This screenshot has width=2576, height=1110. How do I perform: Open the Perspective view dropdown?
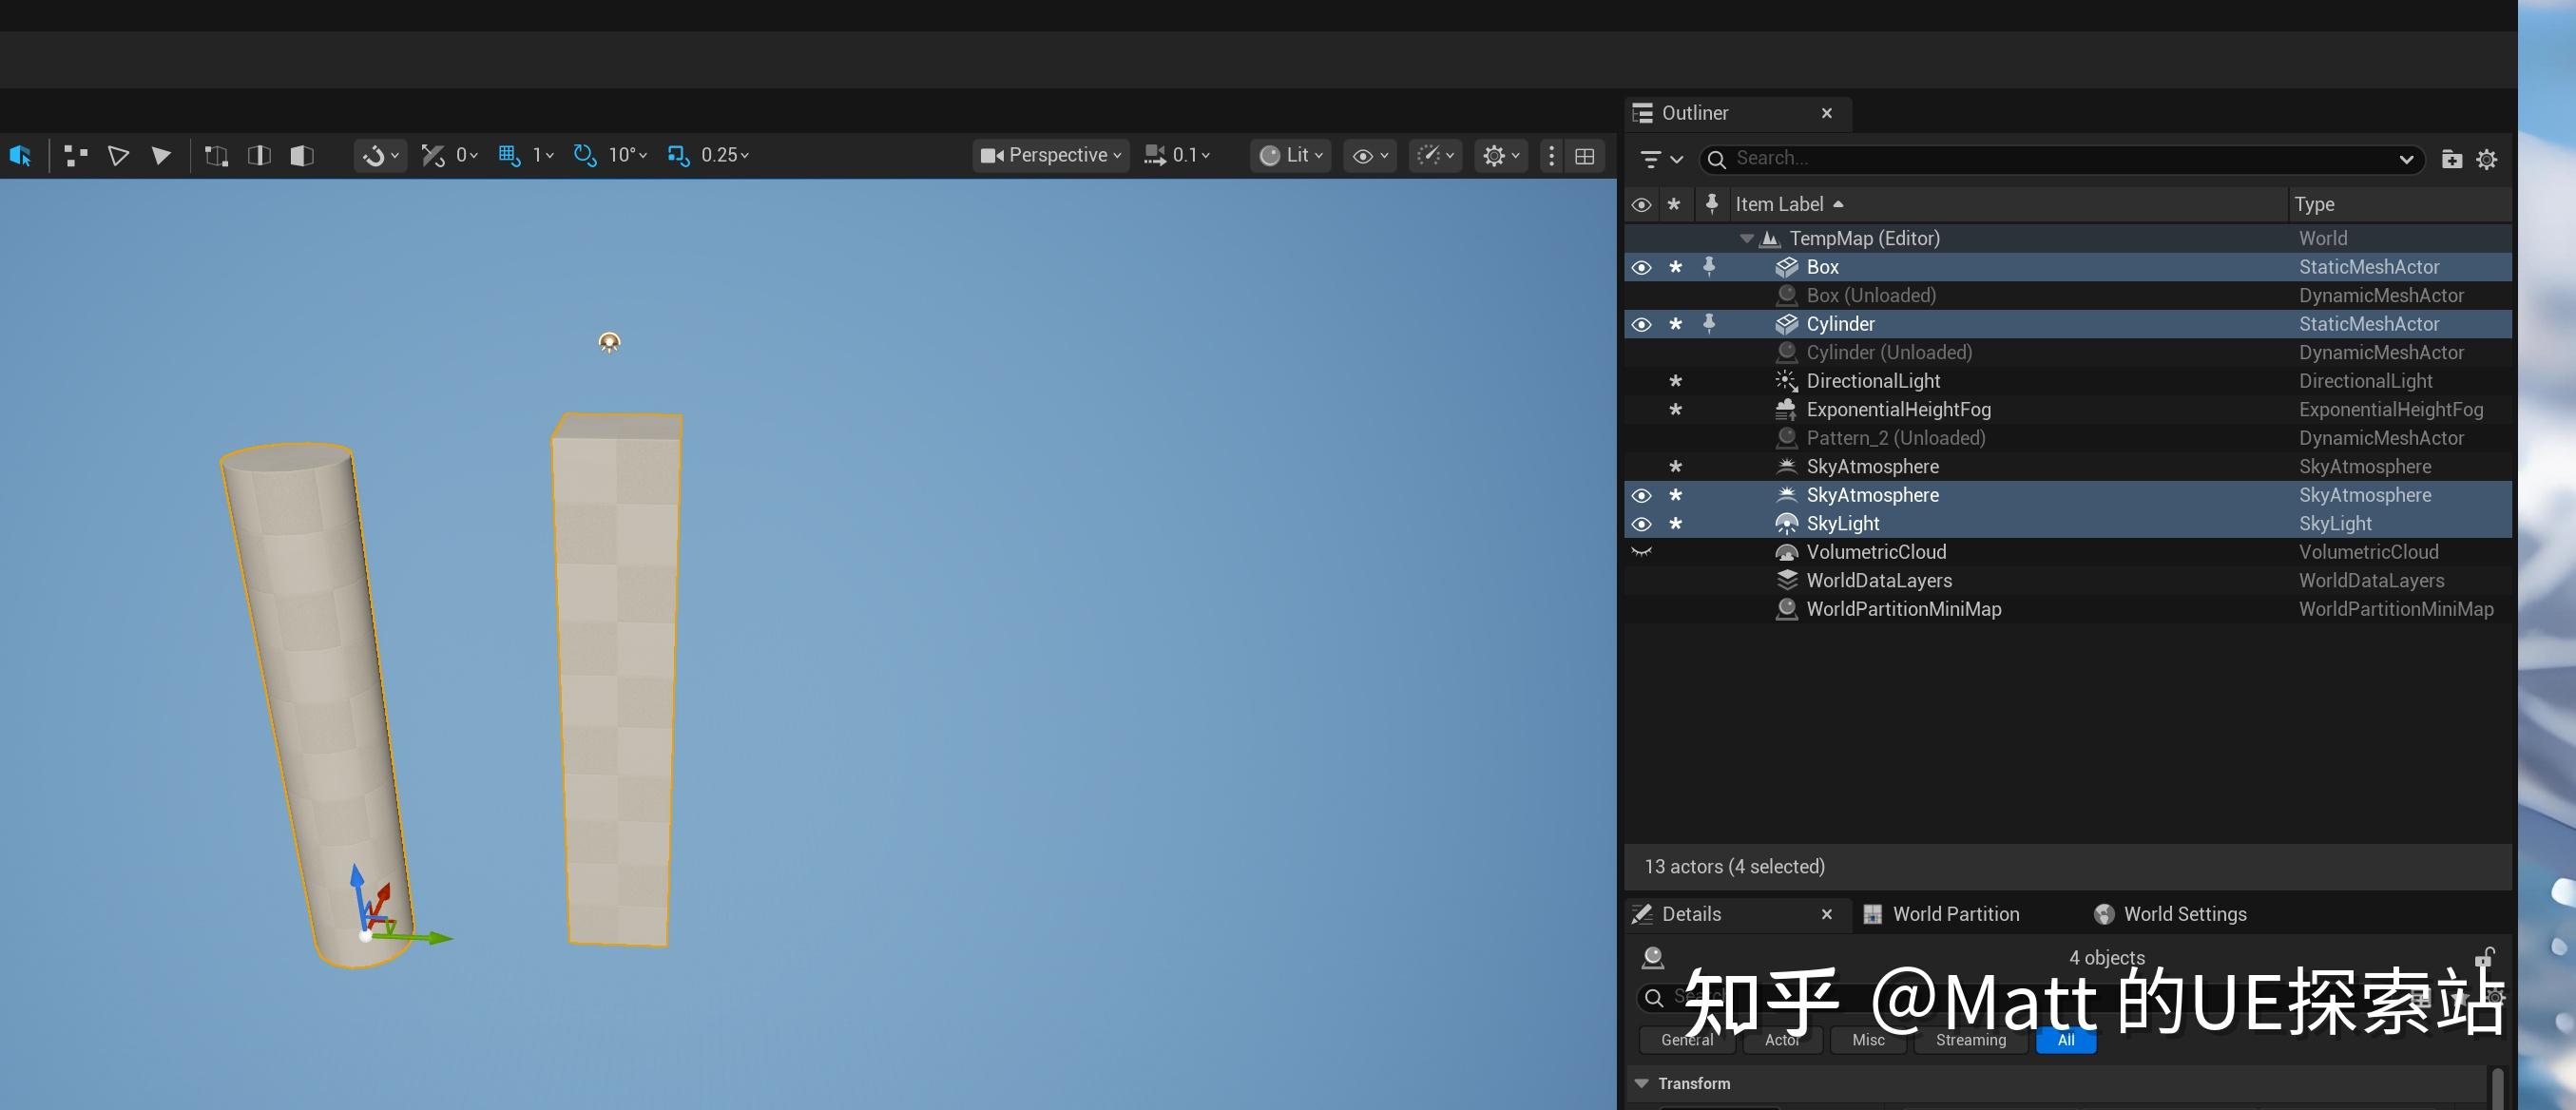[x=1050, y=155]
